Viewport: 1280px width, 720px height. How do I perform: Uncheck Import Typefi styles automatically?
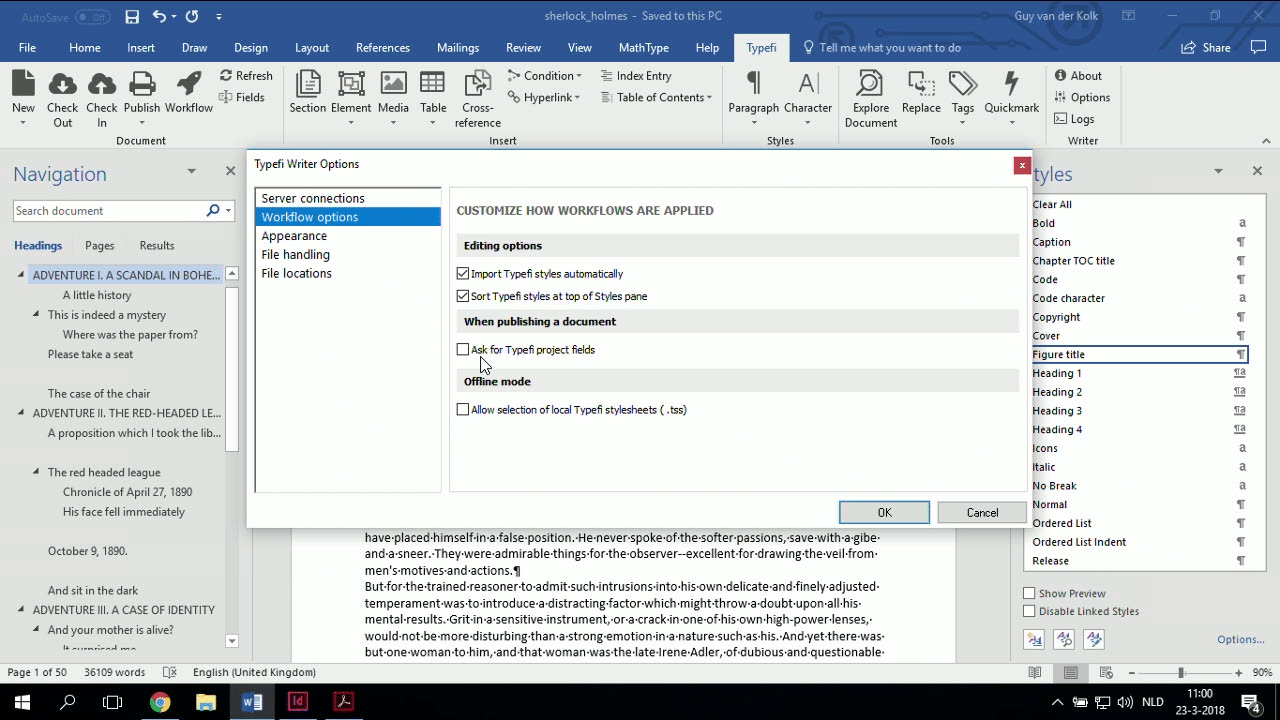coord(463,273)
